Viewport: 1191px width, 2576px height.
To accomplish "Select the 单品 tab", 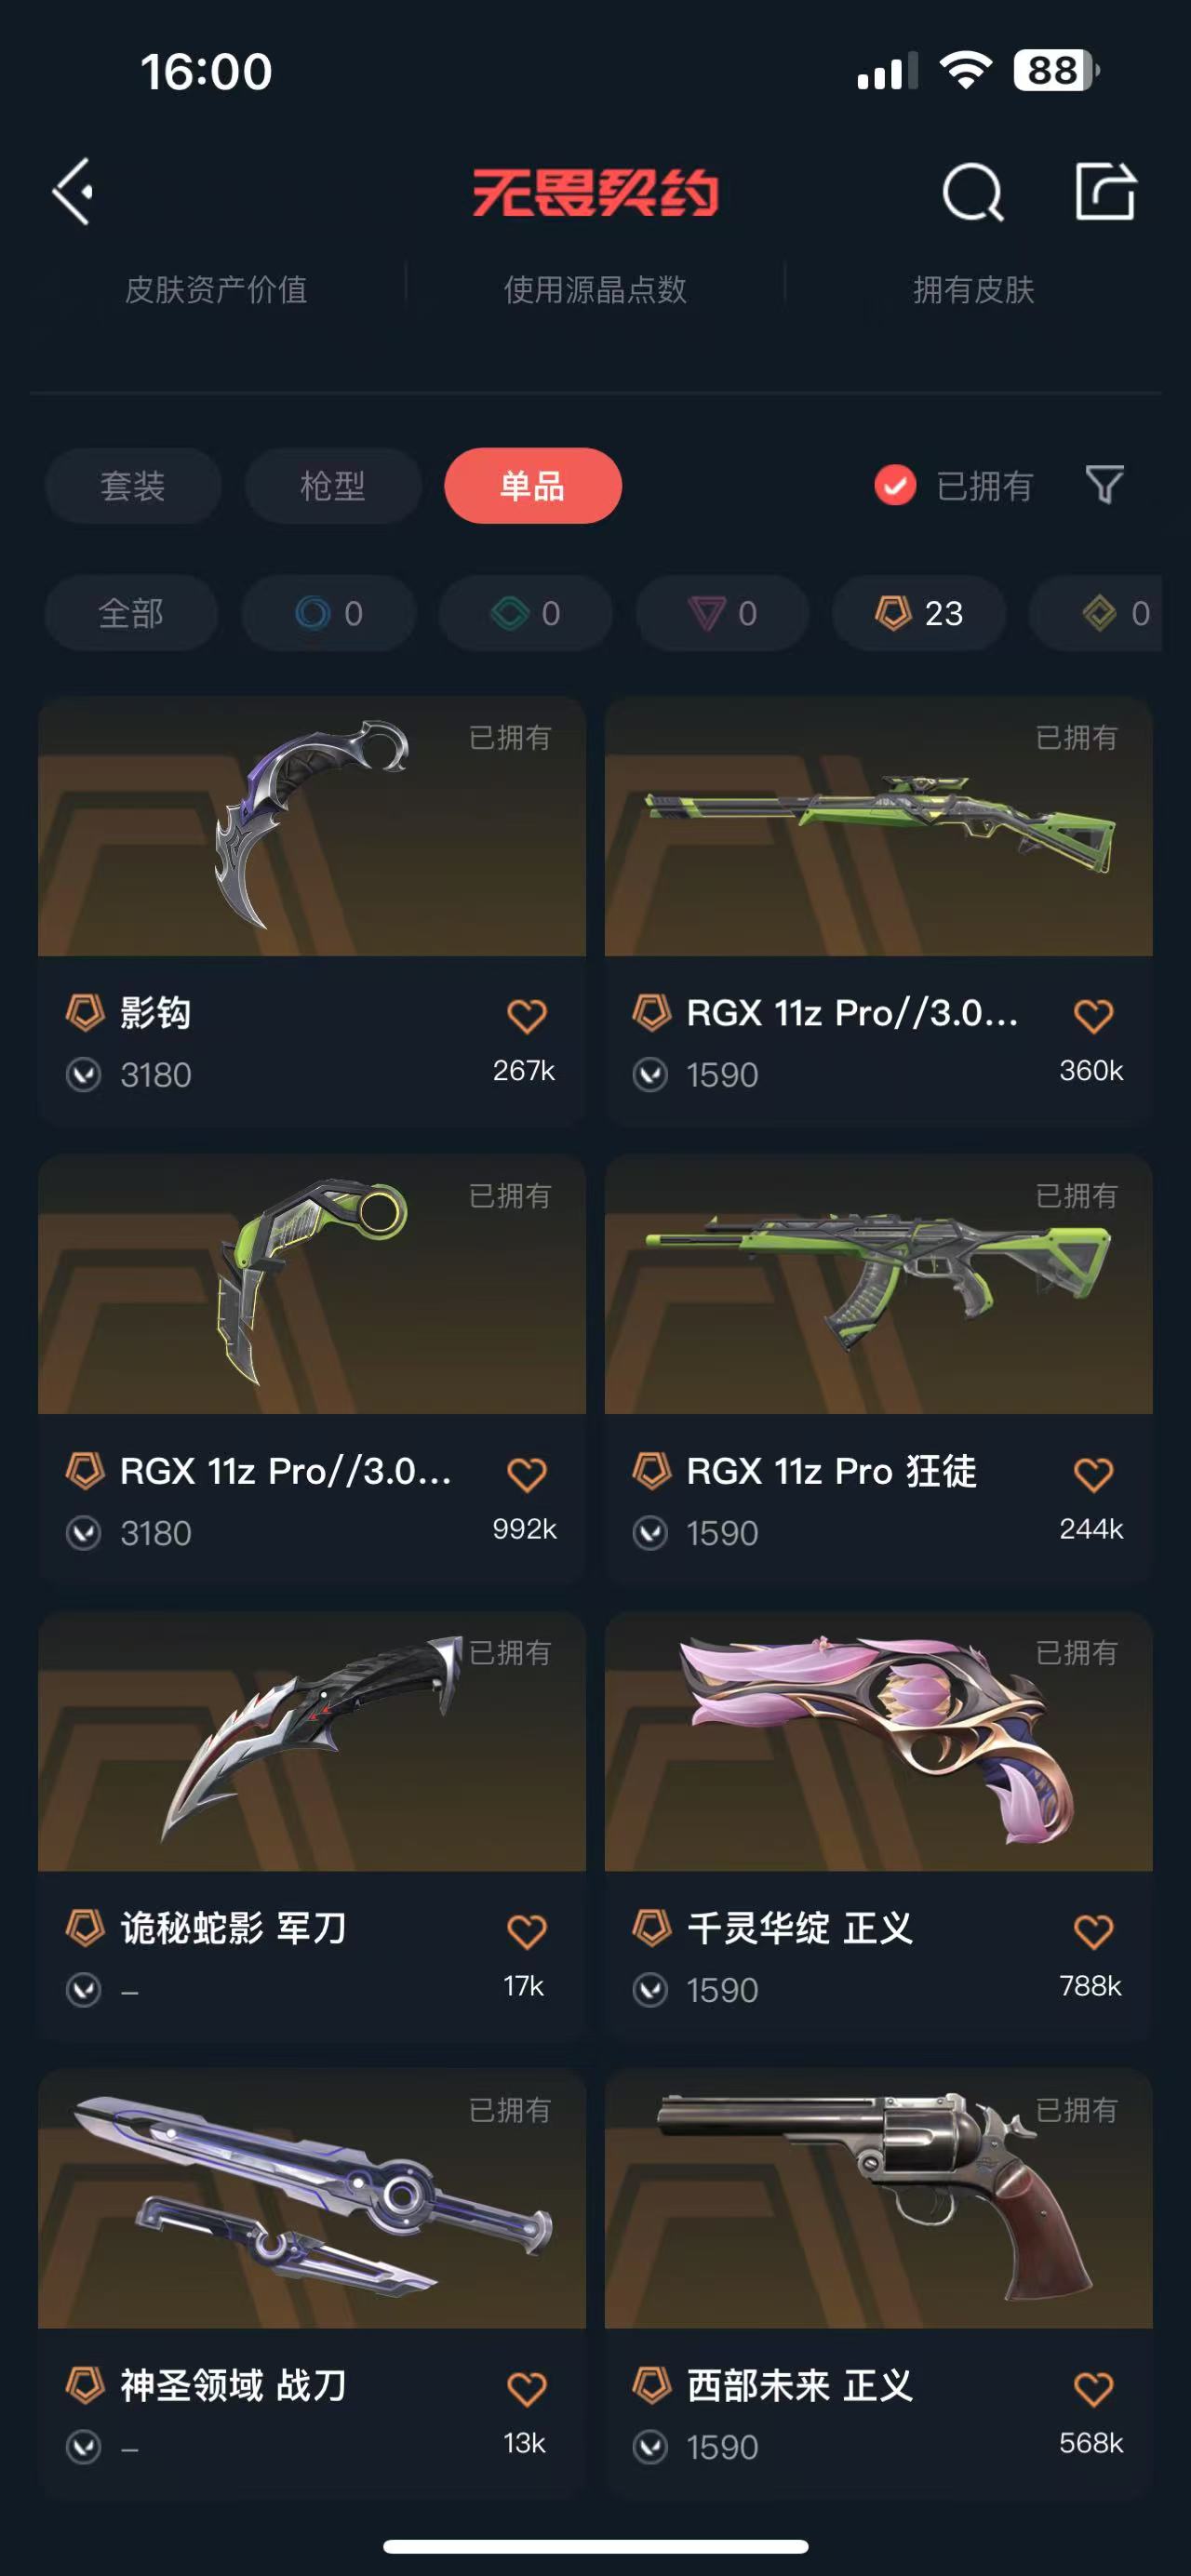I will pyautogui.click(x=533, y=486).
